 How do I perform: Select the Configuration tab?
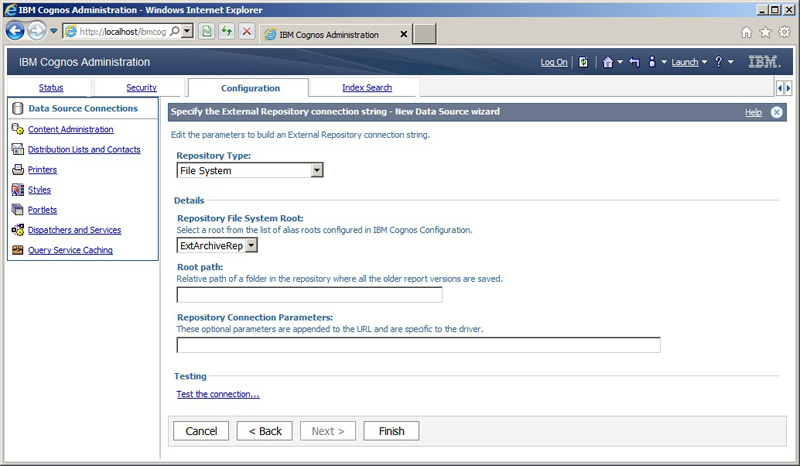(251, 88)
